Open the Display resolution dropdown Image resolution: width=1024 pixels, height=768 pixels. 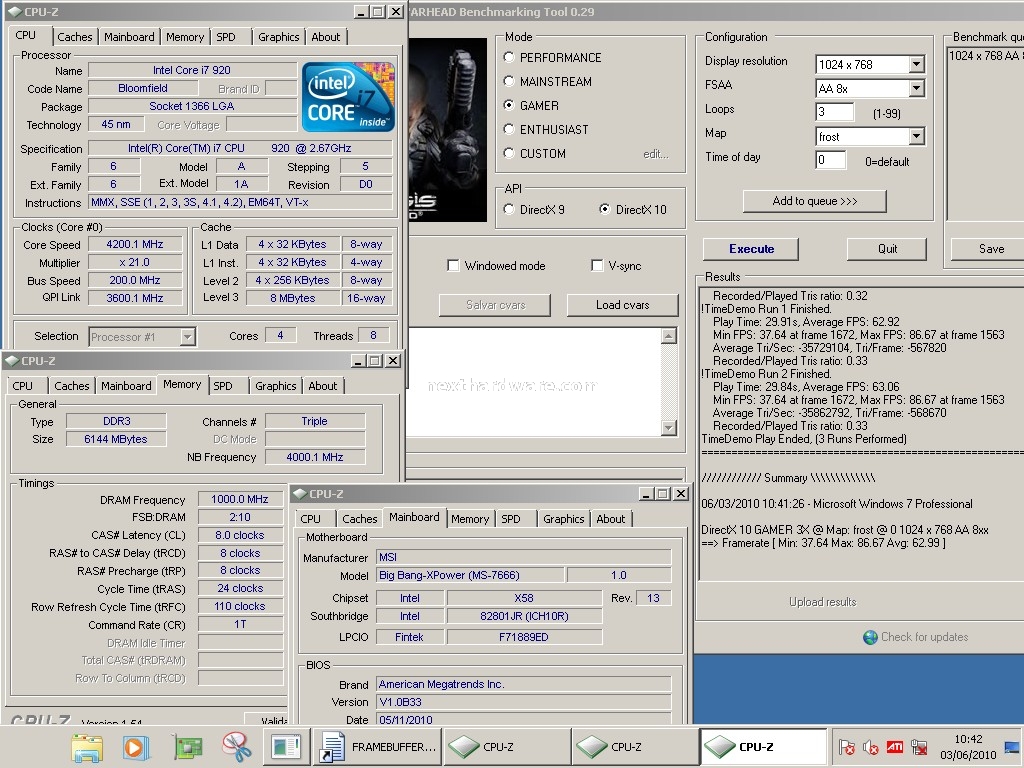pos(916,64)
